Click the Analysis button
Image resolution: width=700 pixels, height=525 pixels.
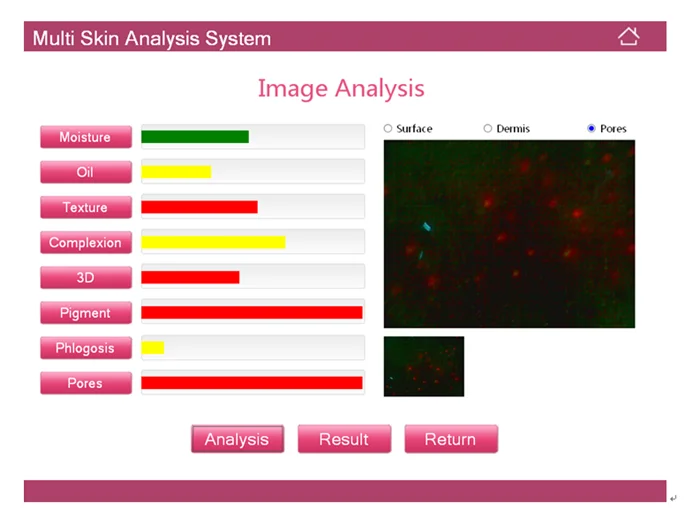point(238,439)
